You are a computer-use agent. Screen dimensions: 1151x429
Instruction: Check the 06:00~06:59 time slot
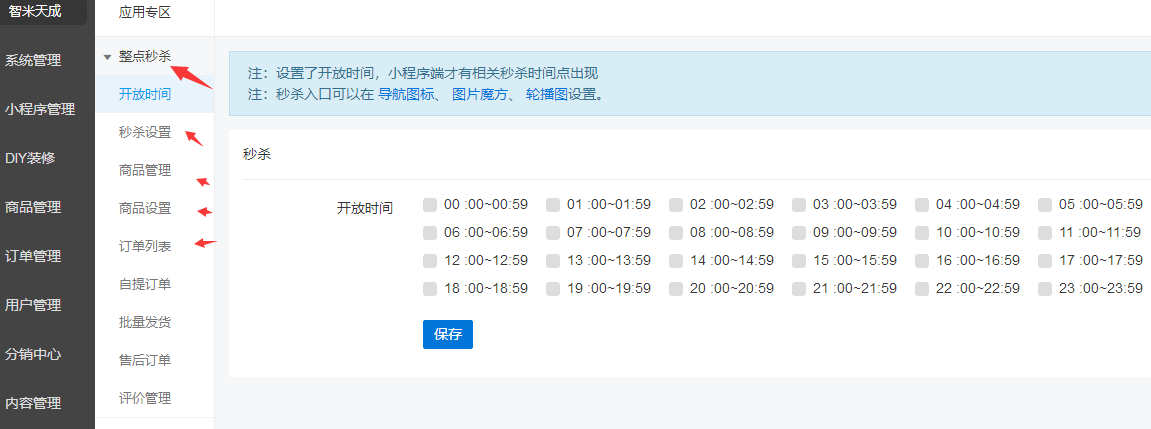point(430,233)
